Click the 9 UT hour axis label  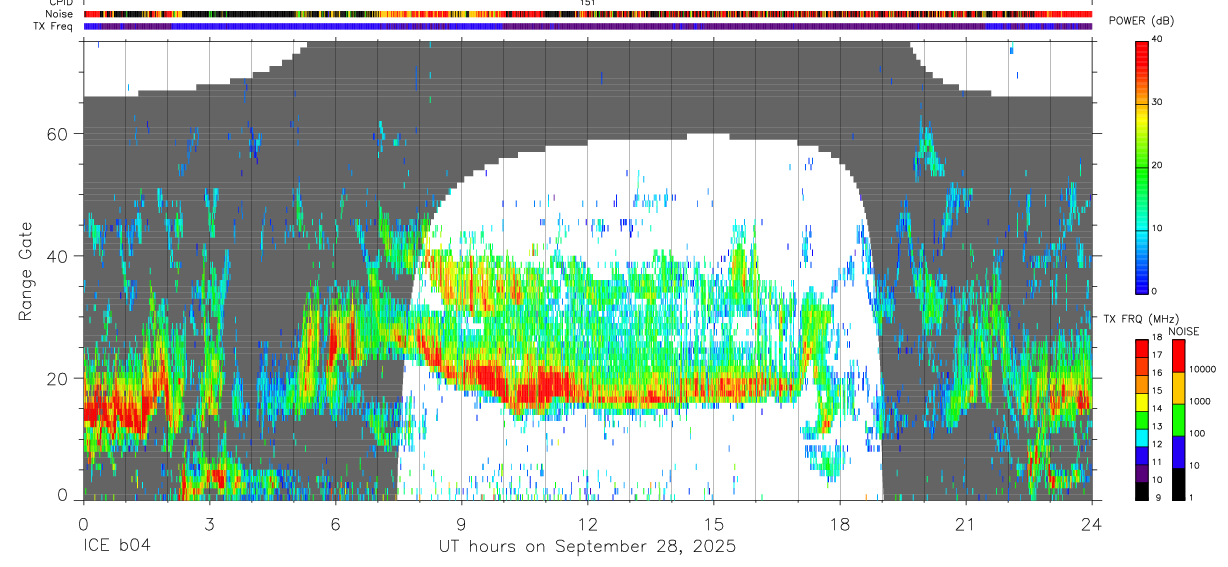(x=461, y=523)
